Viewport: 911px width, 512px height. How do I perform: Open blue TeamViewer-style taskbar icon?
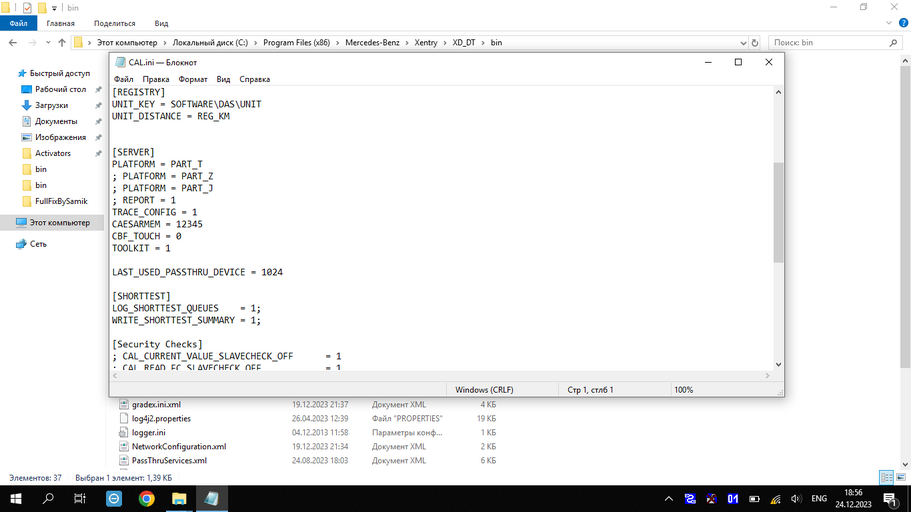[x=114, y=499]
